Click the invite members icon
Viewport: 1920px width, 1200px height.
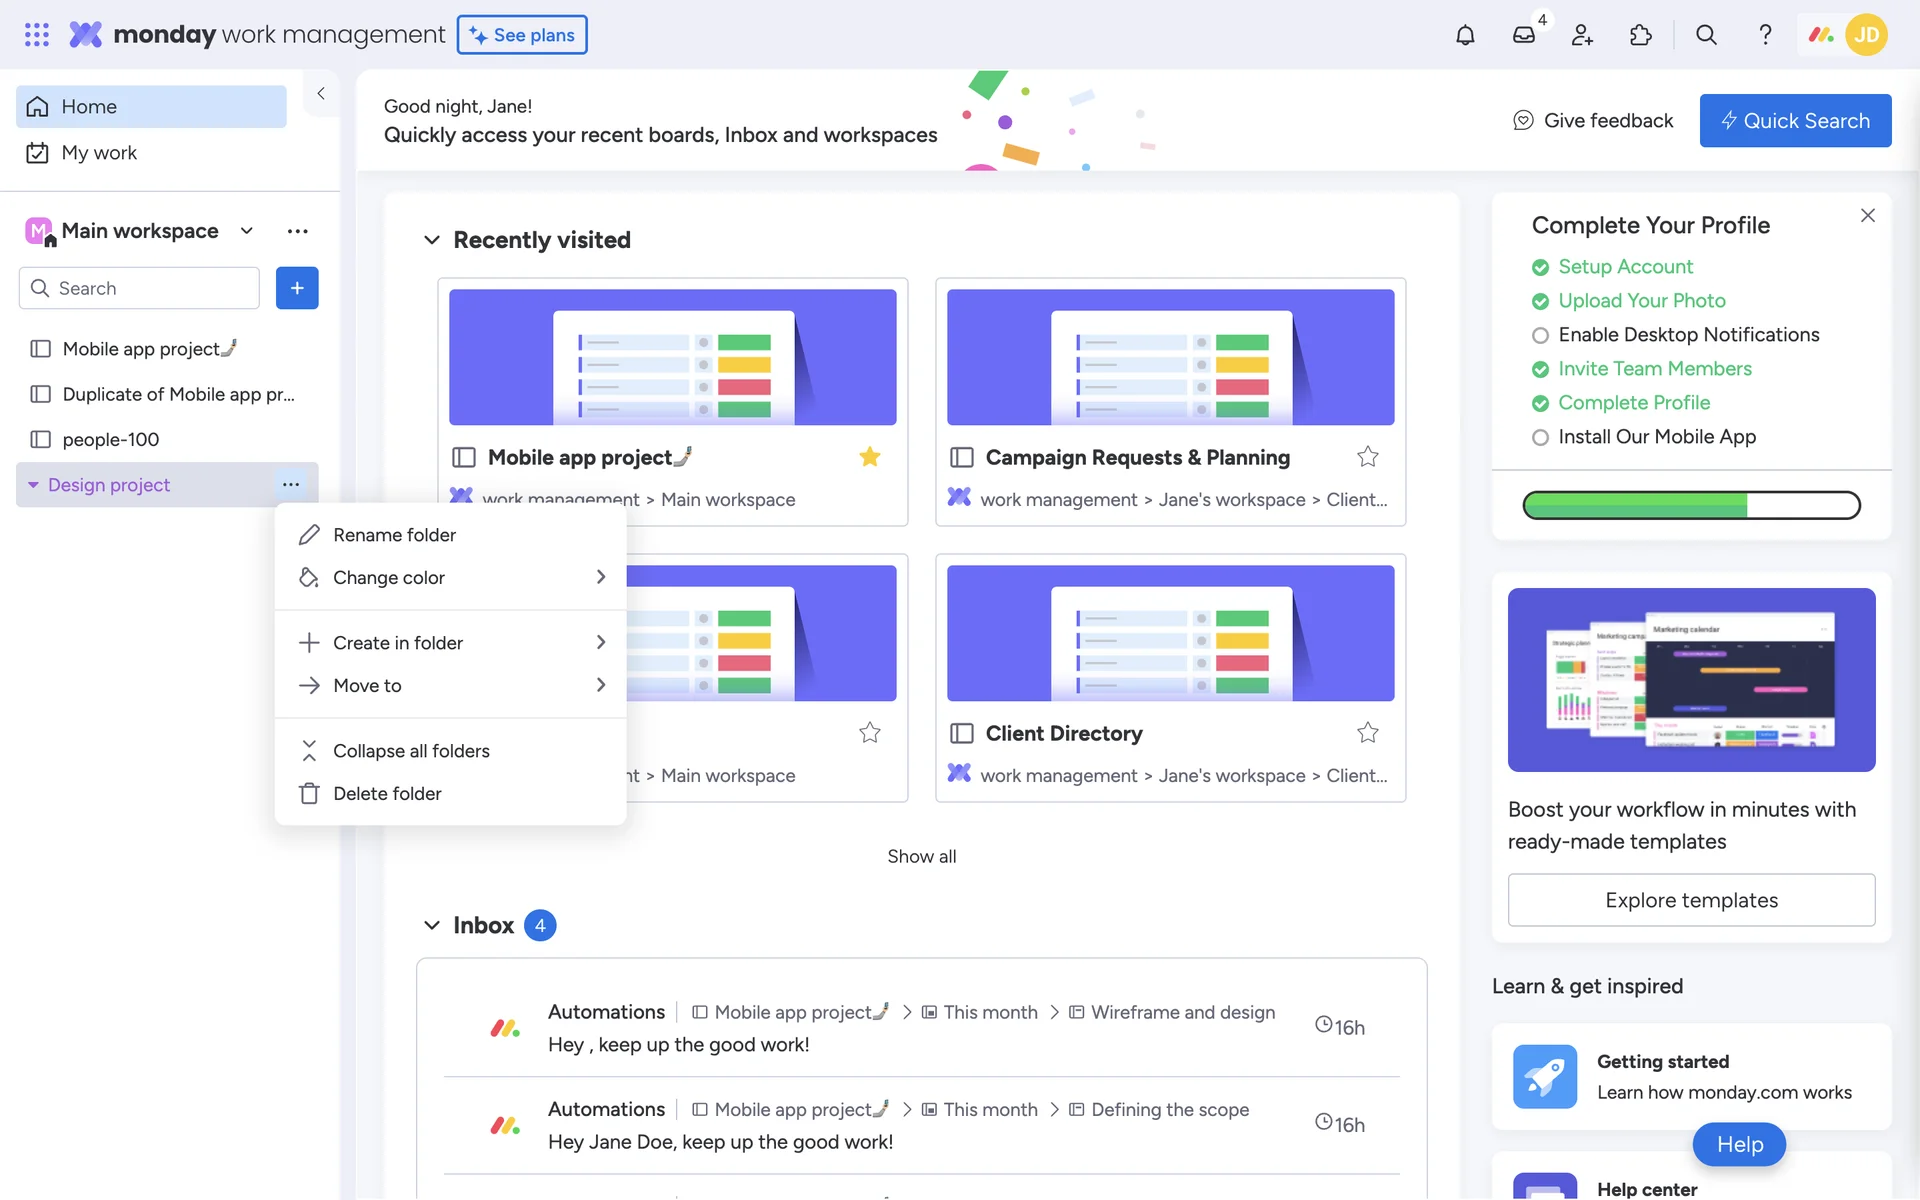coord(1582,35)
